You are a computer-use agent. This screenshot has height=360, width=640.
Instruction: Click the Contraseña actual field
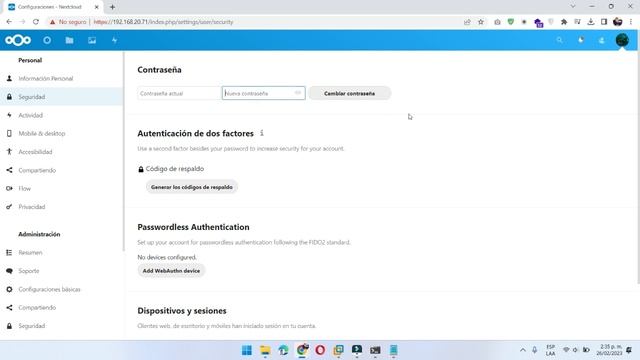coord(179,93)
